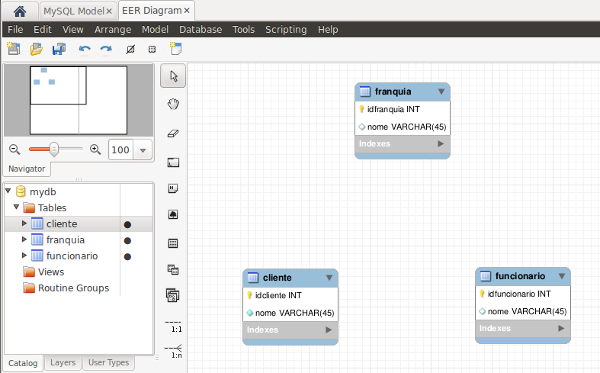Image resolution: width=600 pixels, height=373 pixels.
Task: Click the 'nome VARCHAR(45)' column in franquia
Action: 403,127
